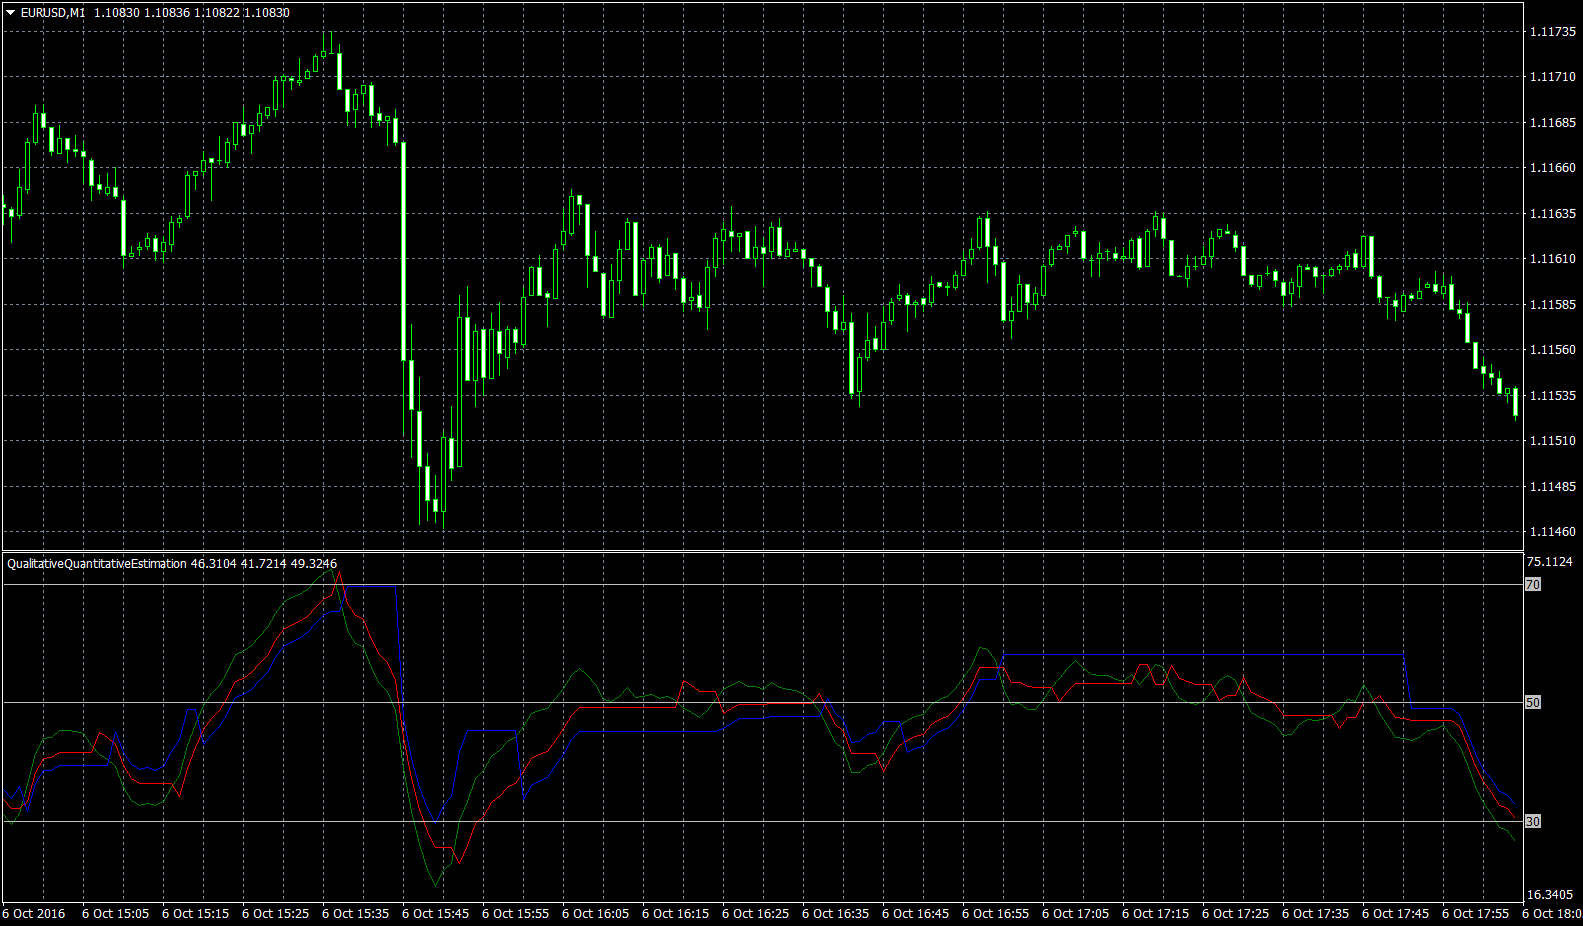Select the 1.10836 high price value
The width and height of the screenshot is (1583, 926).
[x=165, y=13]
